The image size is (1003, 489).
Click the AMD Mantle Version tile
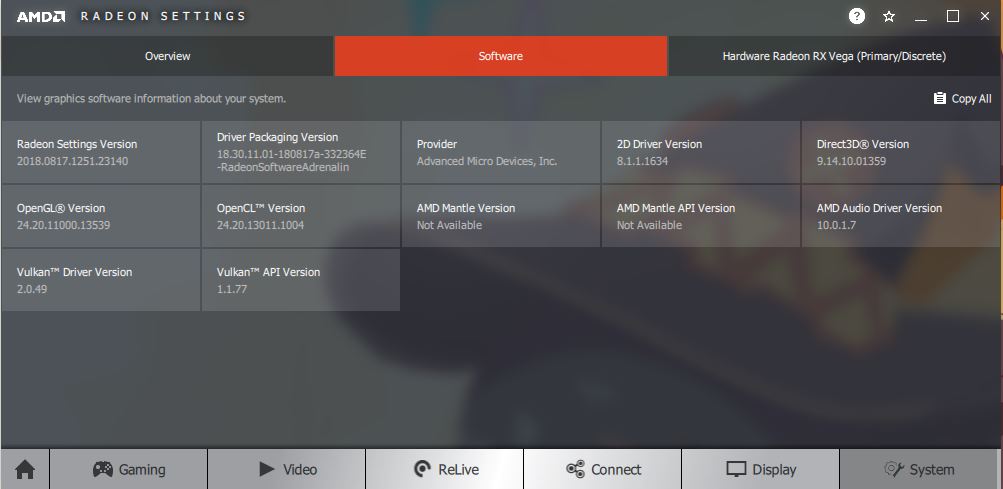tap(501, 216)
